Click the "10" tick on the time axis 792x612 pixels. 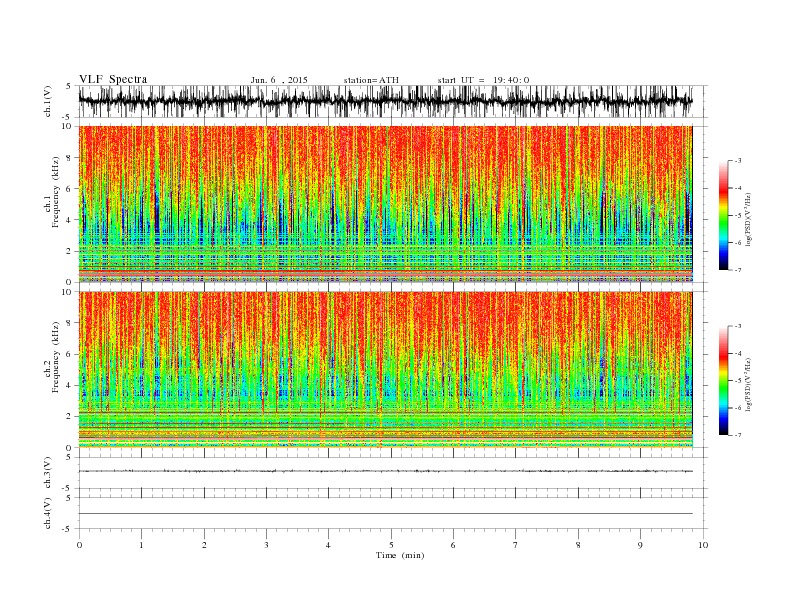tap(703, 545)
